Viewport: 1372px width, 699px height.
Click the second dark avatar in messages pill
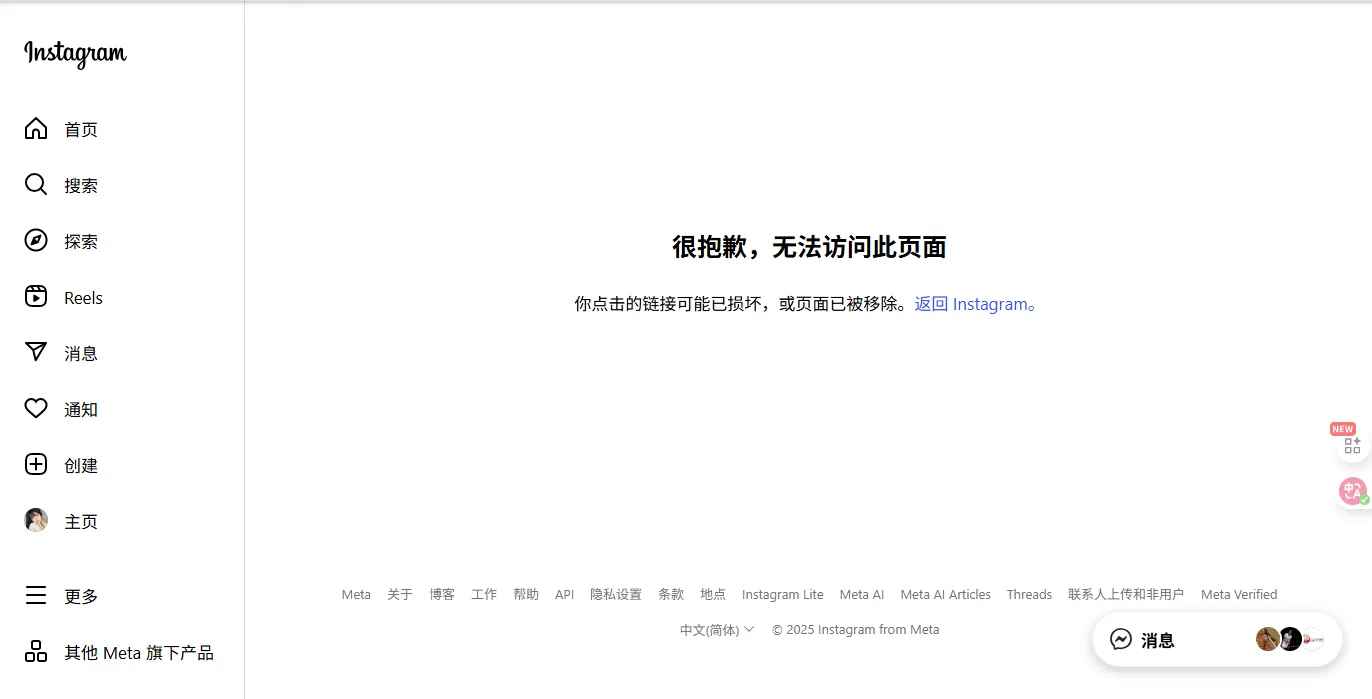tap(1290, 639)
